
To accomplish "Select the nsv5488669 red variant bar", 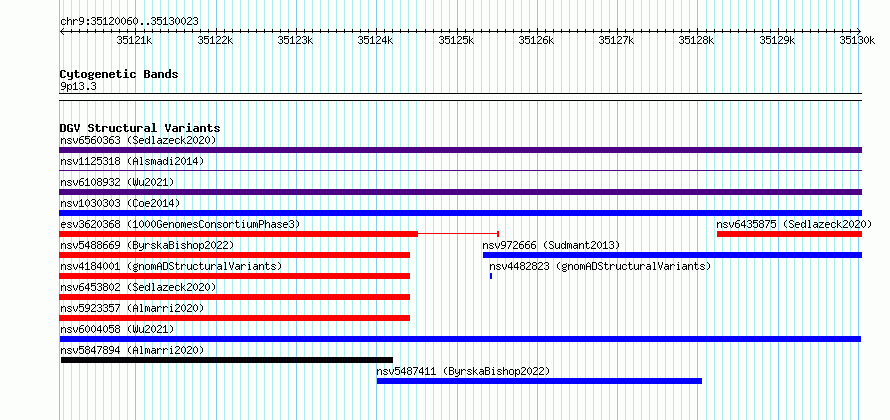I will click(234, 255).
